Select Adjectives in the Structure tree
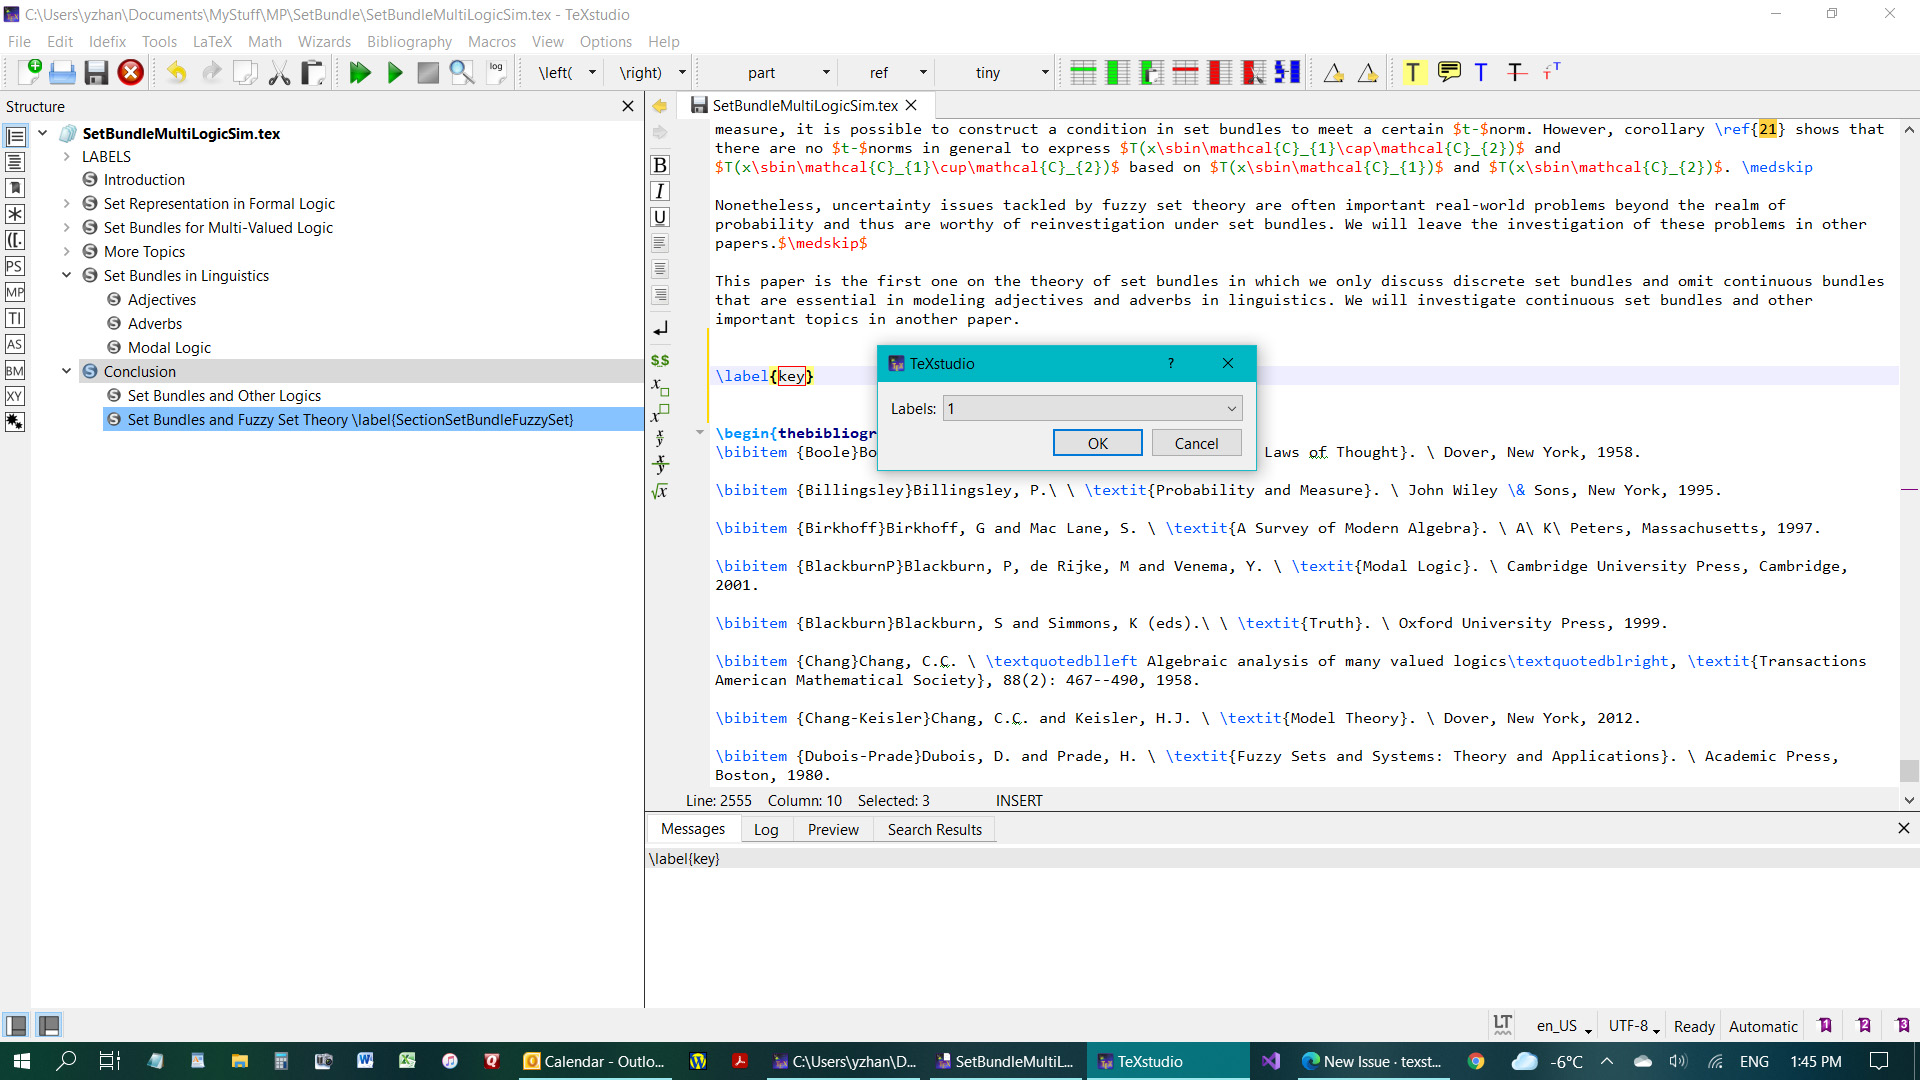Screen dimensions: 1920x1080 162,299
